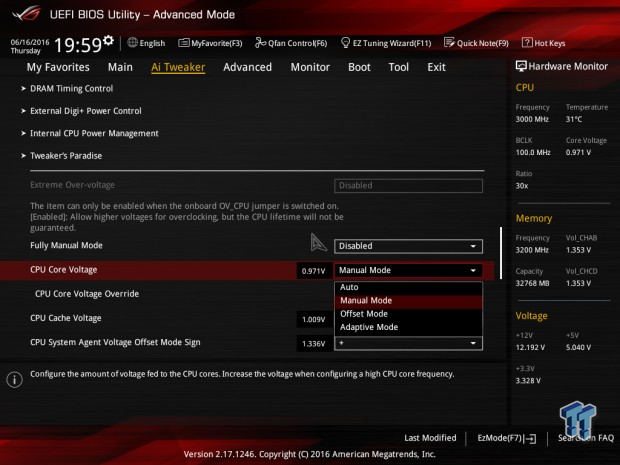This screenshot has width=620, height=465.
Task: Open the My Favorites tab
Action: [x=58, y=67]
